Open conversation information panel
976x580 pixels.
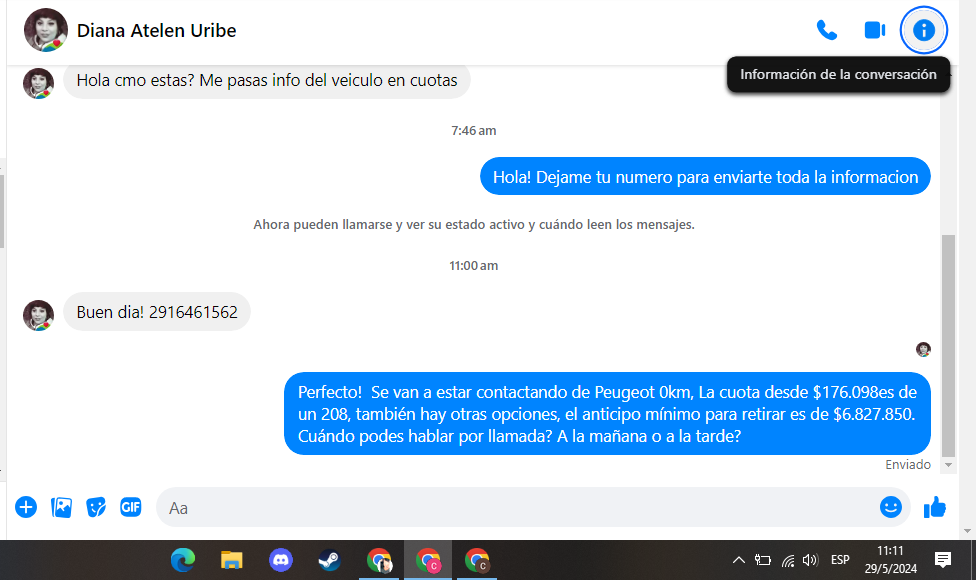924,30
